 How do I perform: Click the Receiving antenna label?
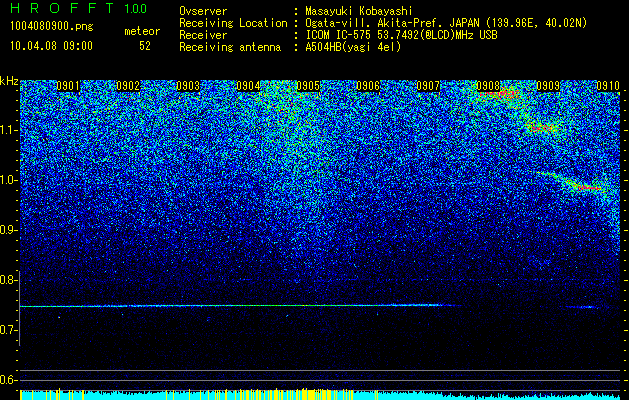click(230, 47)
